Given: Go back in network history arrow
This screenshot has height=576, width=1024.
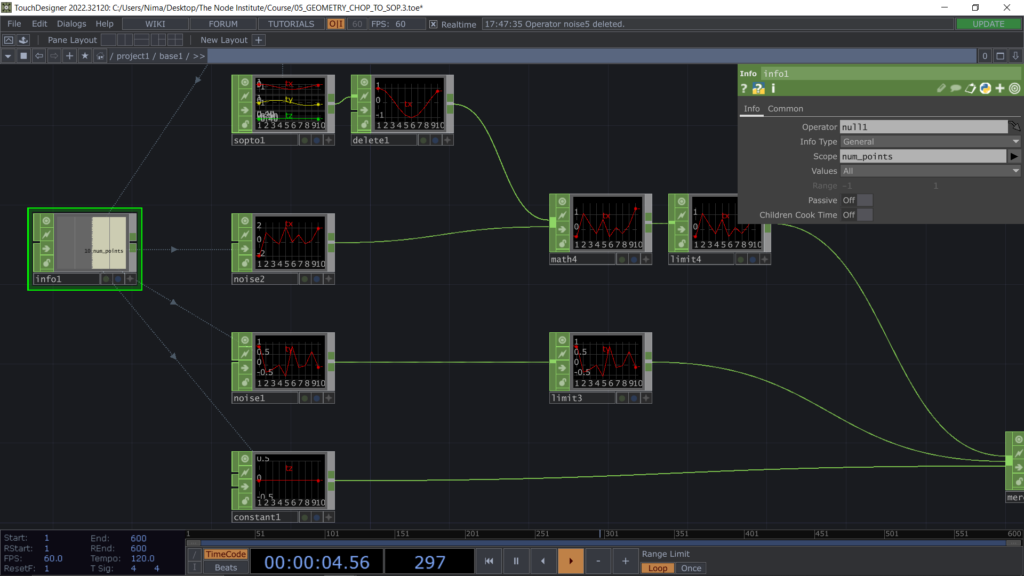Looking at the screenshot, I should click(39, 56).
